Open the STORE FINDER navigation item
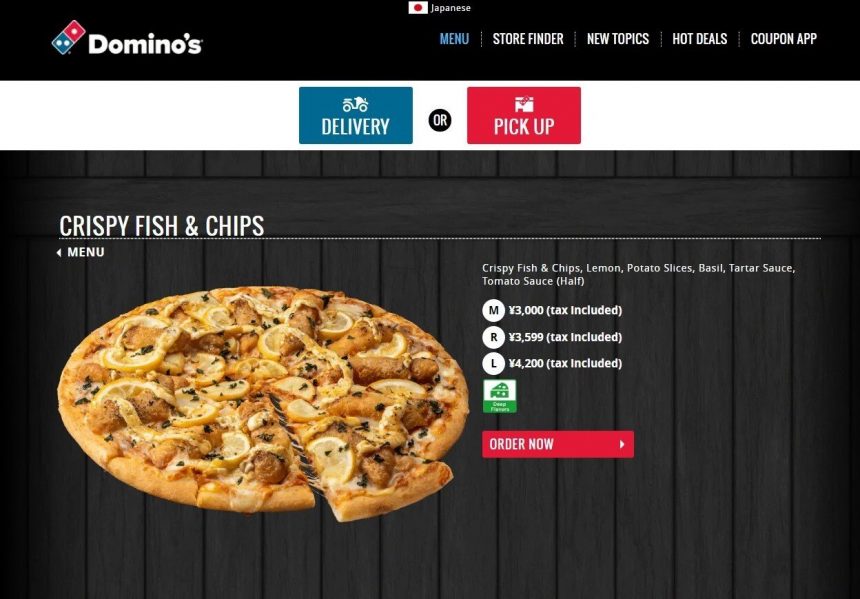860x599 pixels. coord(528,39)
